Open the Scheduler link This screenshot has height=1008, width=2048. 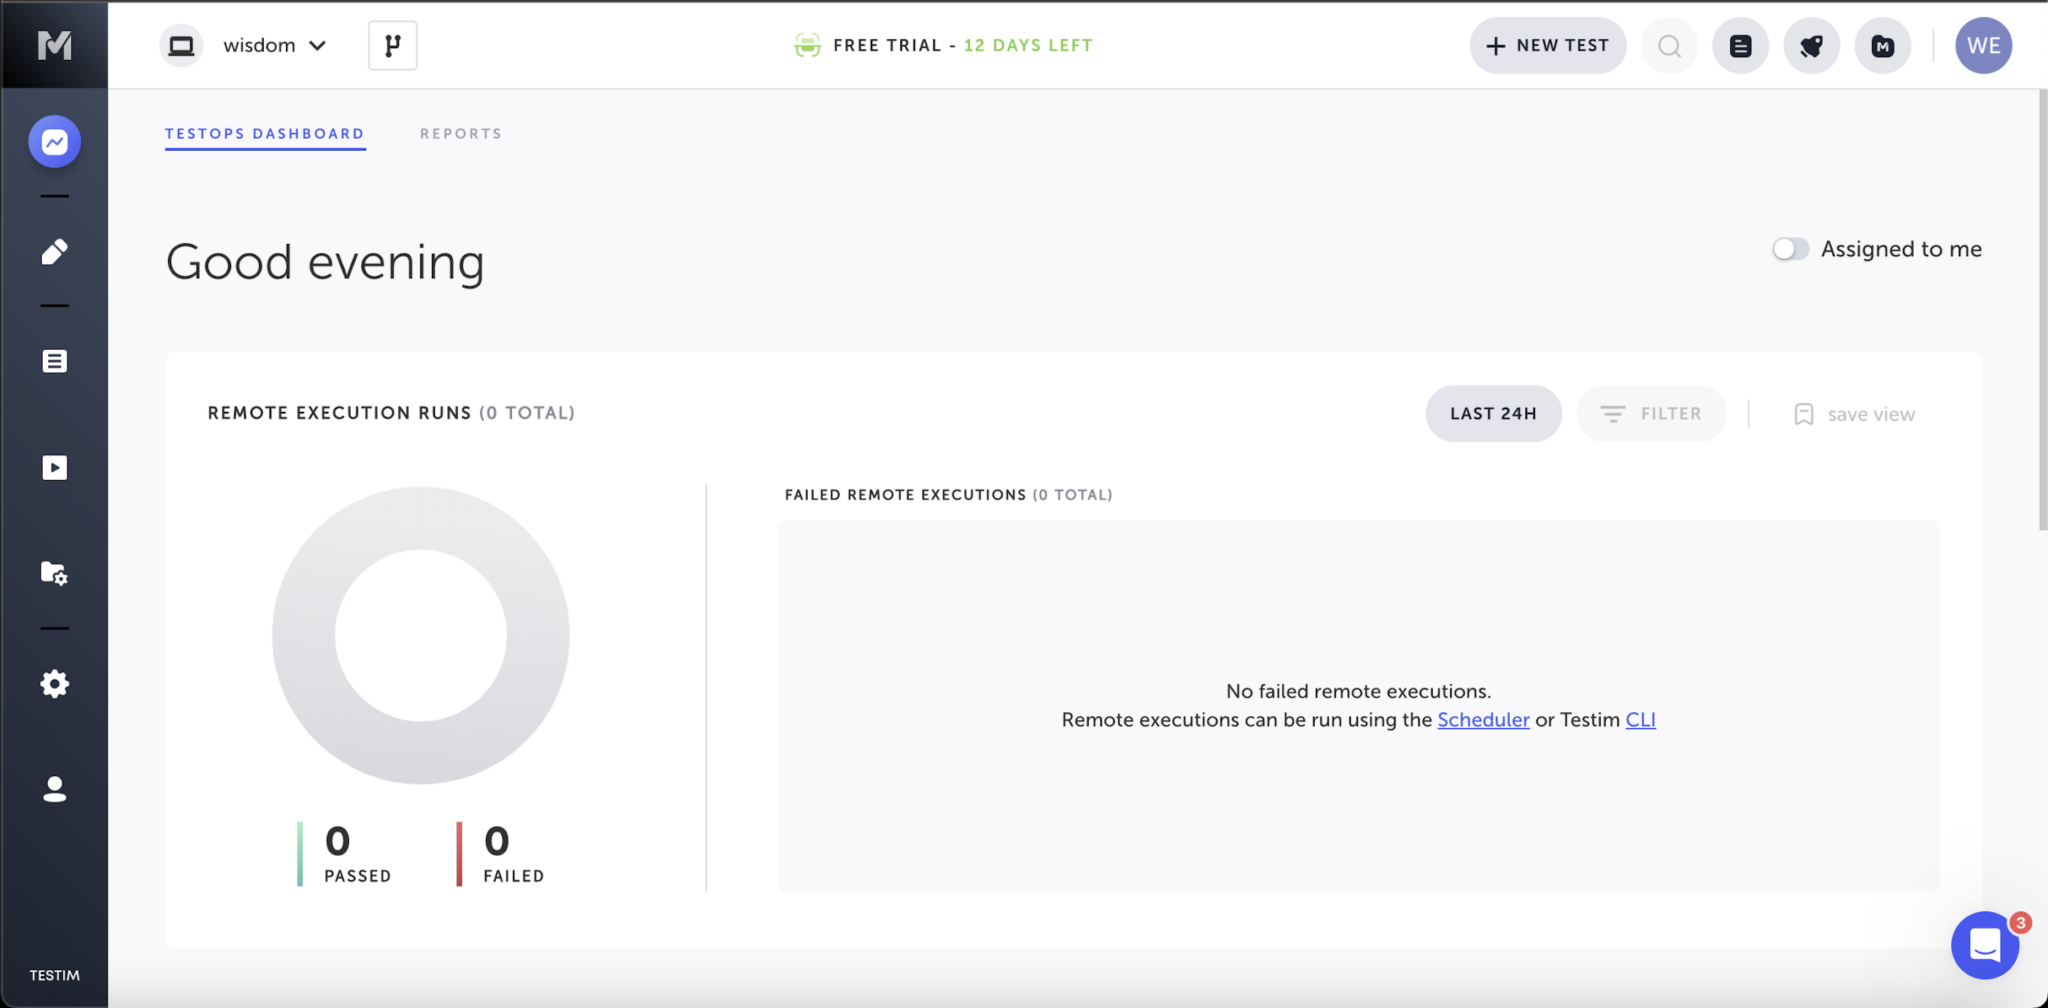1483,719
